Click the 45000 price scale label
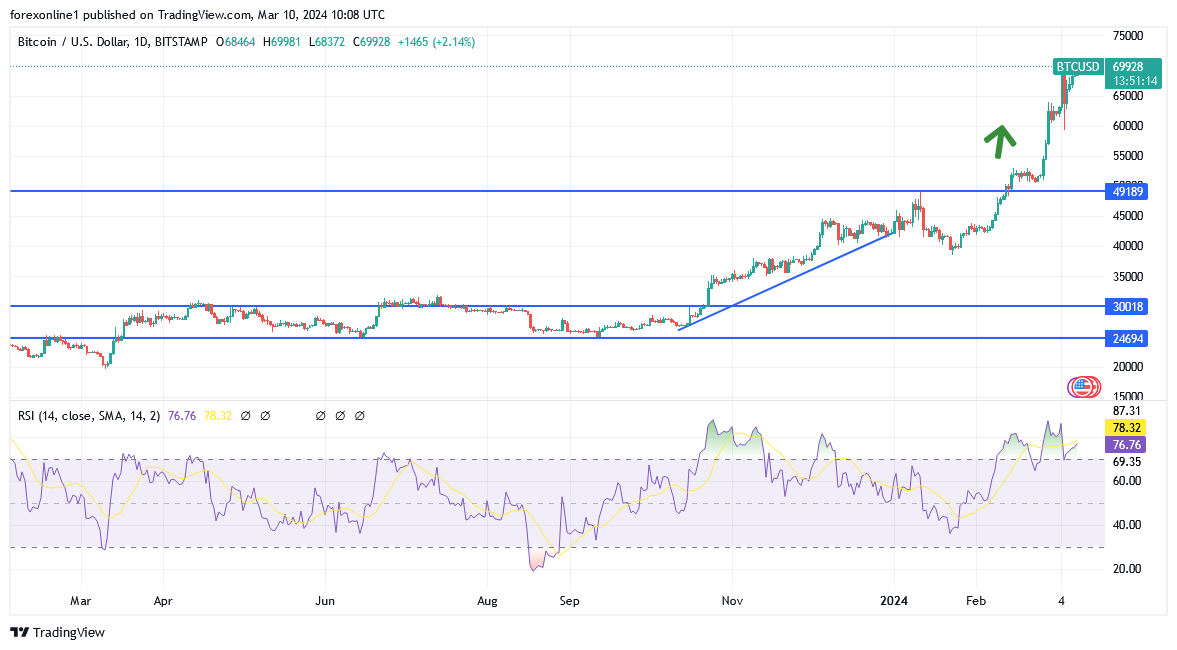The image size is (1177, 650). pos(1127,216)
